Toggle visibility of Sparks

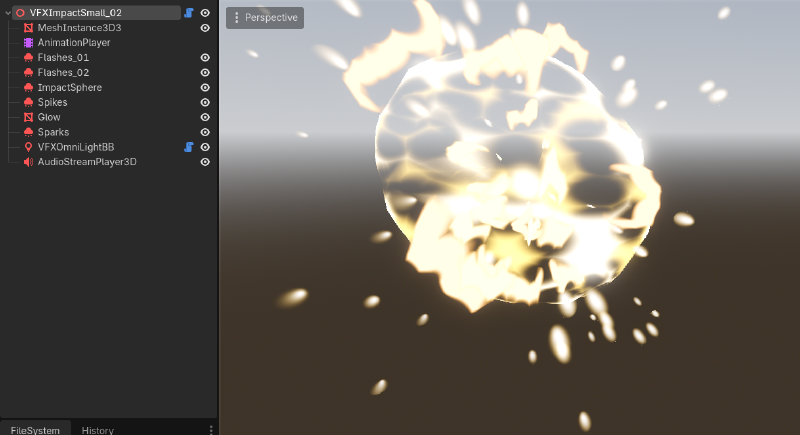coord(205,132)
